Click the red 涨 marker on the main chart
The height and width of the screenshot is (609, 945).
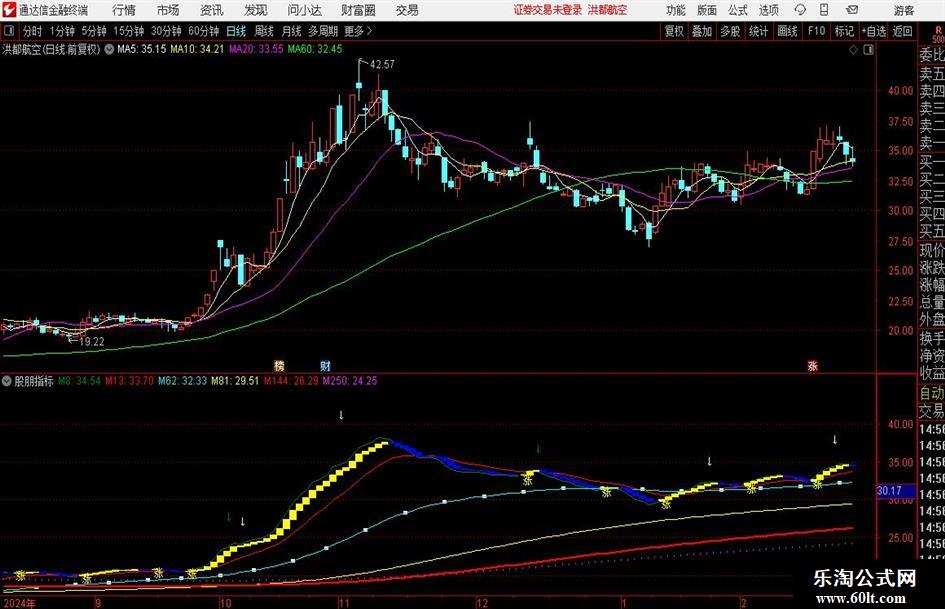[x=812, y=365]
